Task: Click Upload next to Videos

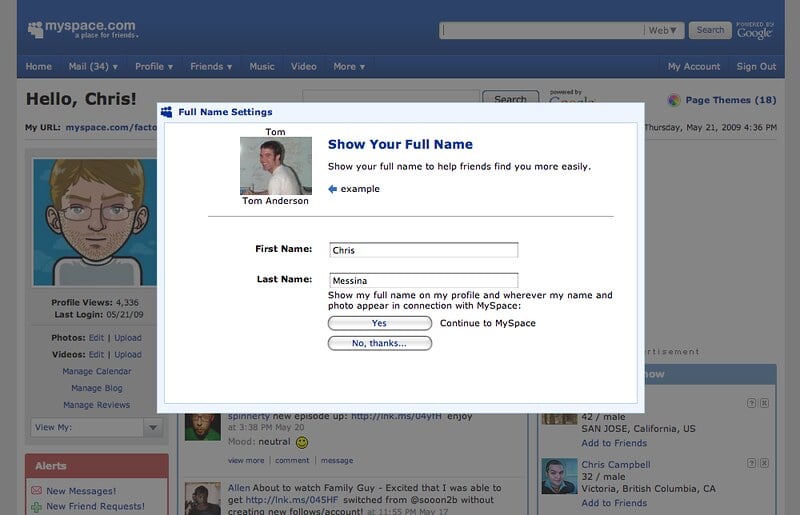Action: point(128,355)
